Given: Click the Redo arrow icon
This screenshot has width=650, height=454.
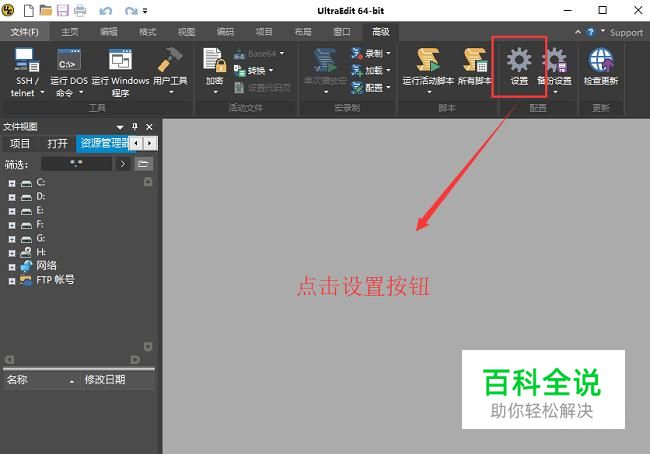Looking at the screenshot, I should pyautogui.click(x=131, y=11).
